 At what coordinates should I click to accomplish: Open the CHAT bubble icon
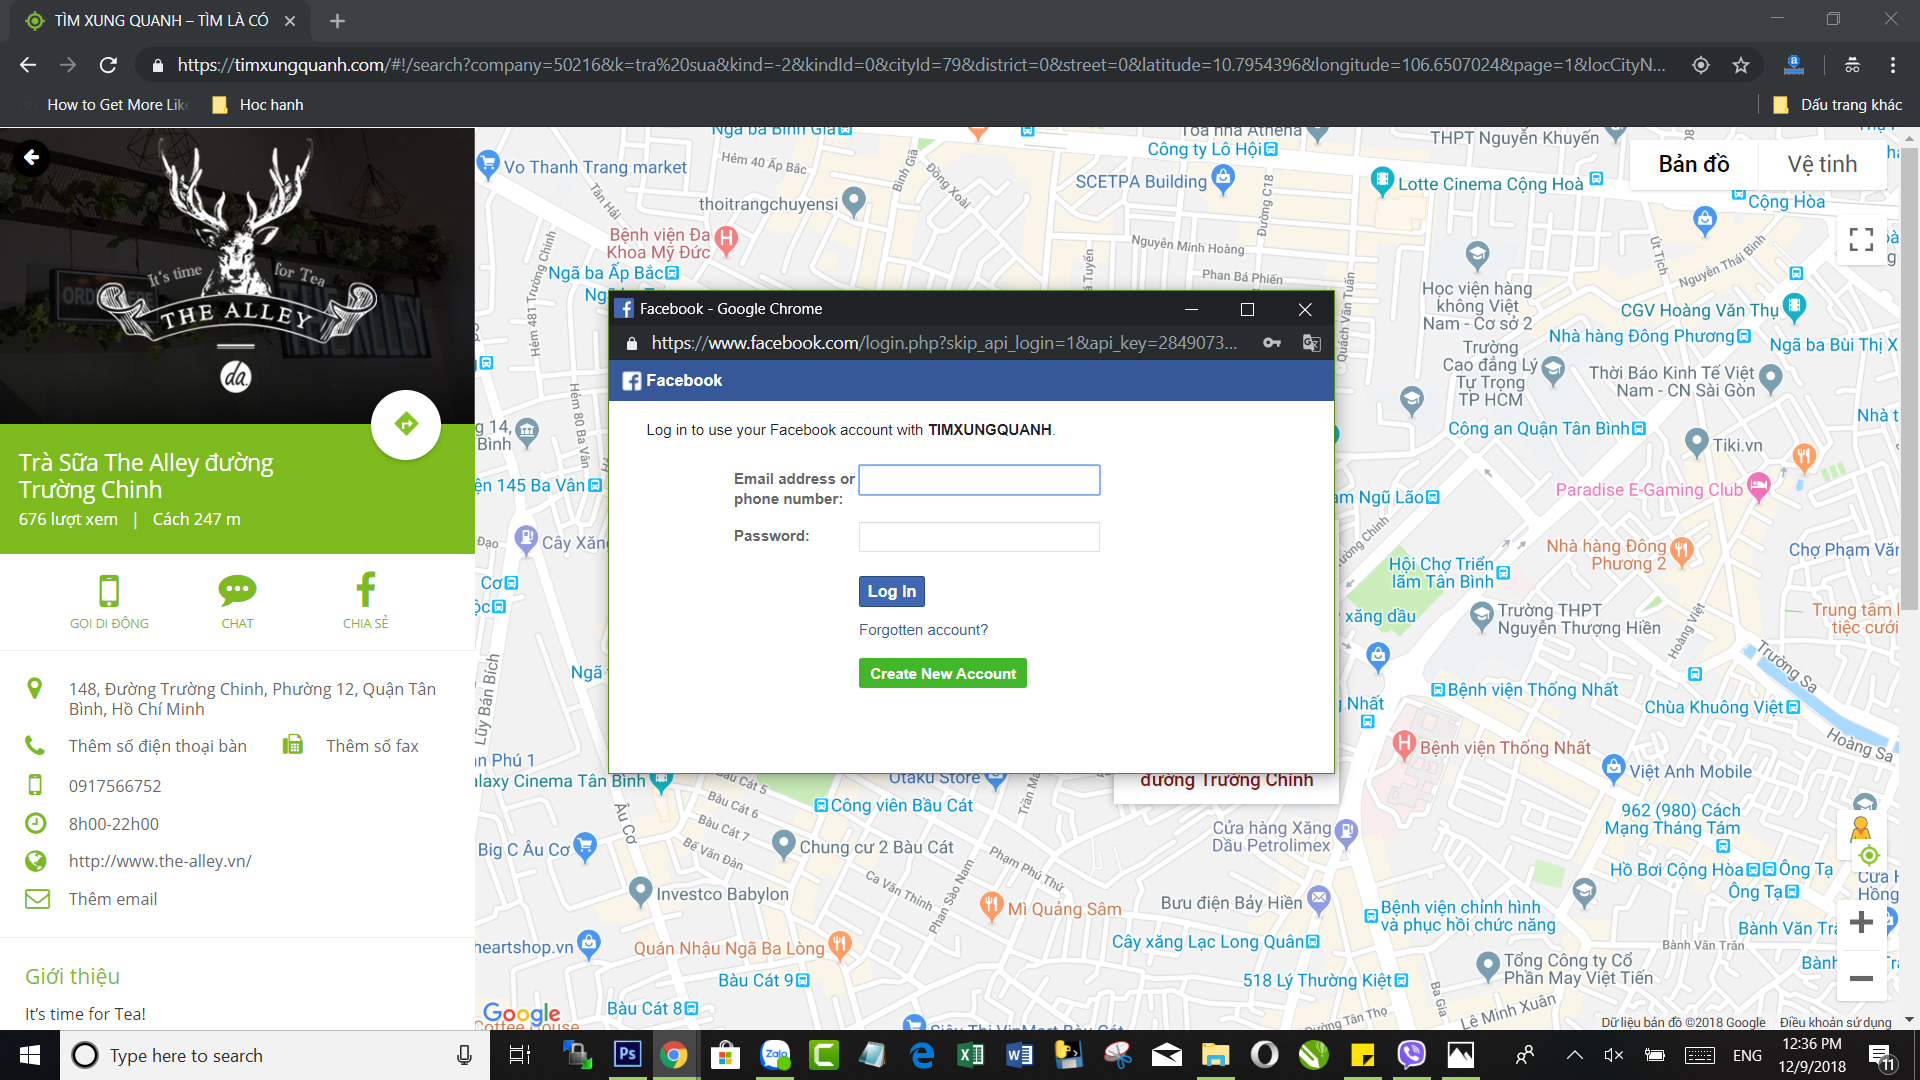(237, 591)
